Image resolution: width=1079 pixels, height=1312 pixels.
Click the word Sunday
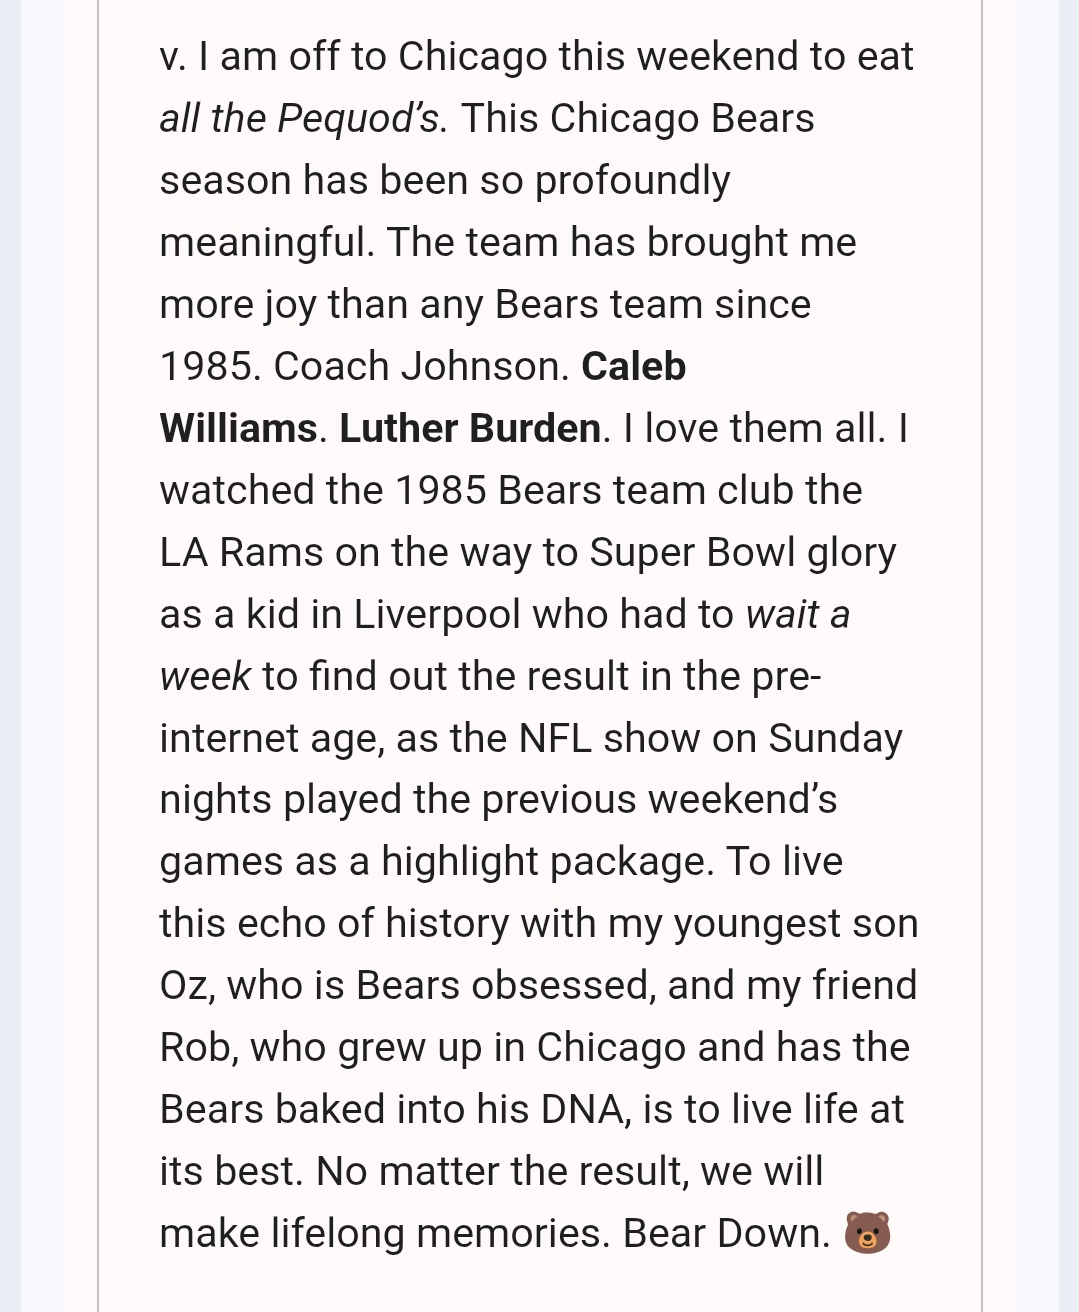(x=835, y=738)
